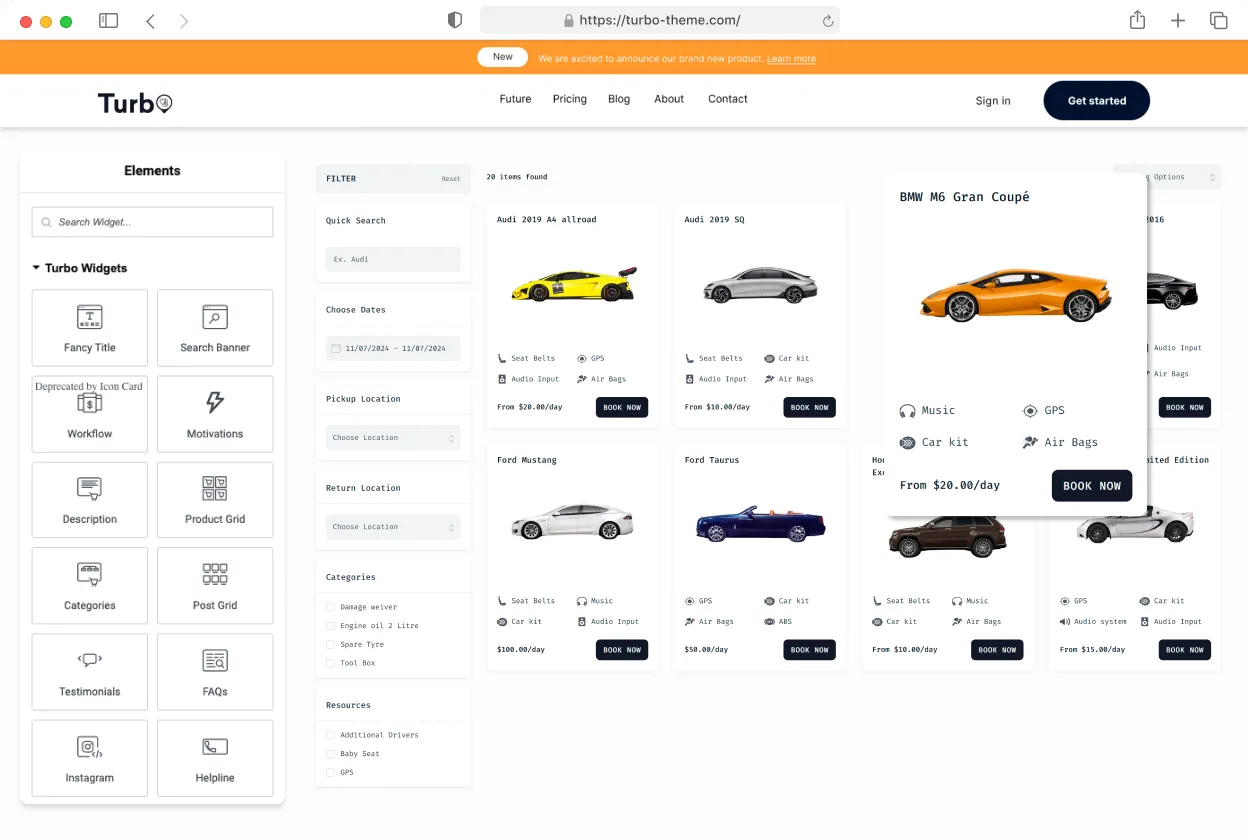
Task: Click the browser address bar
Action: click(x=660, y=20)
